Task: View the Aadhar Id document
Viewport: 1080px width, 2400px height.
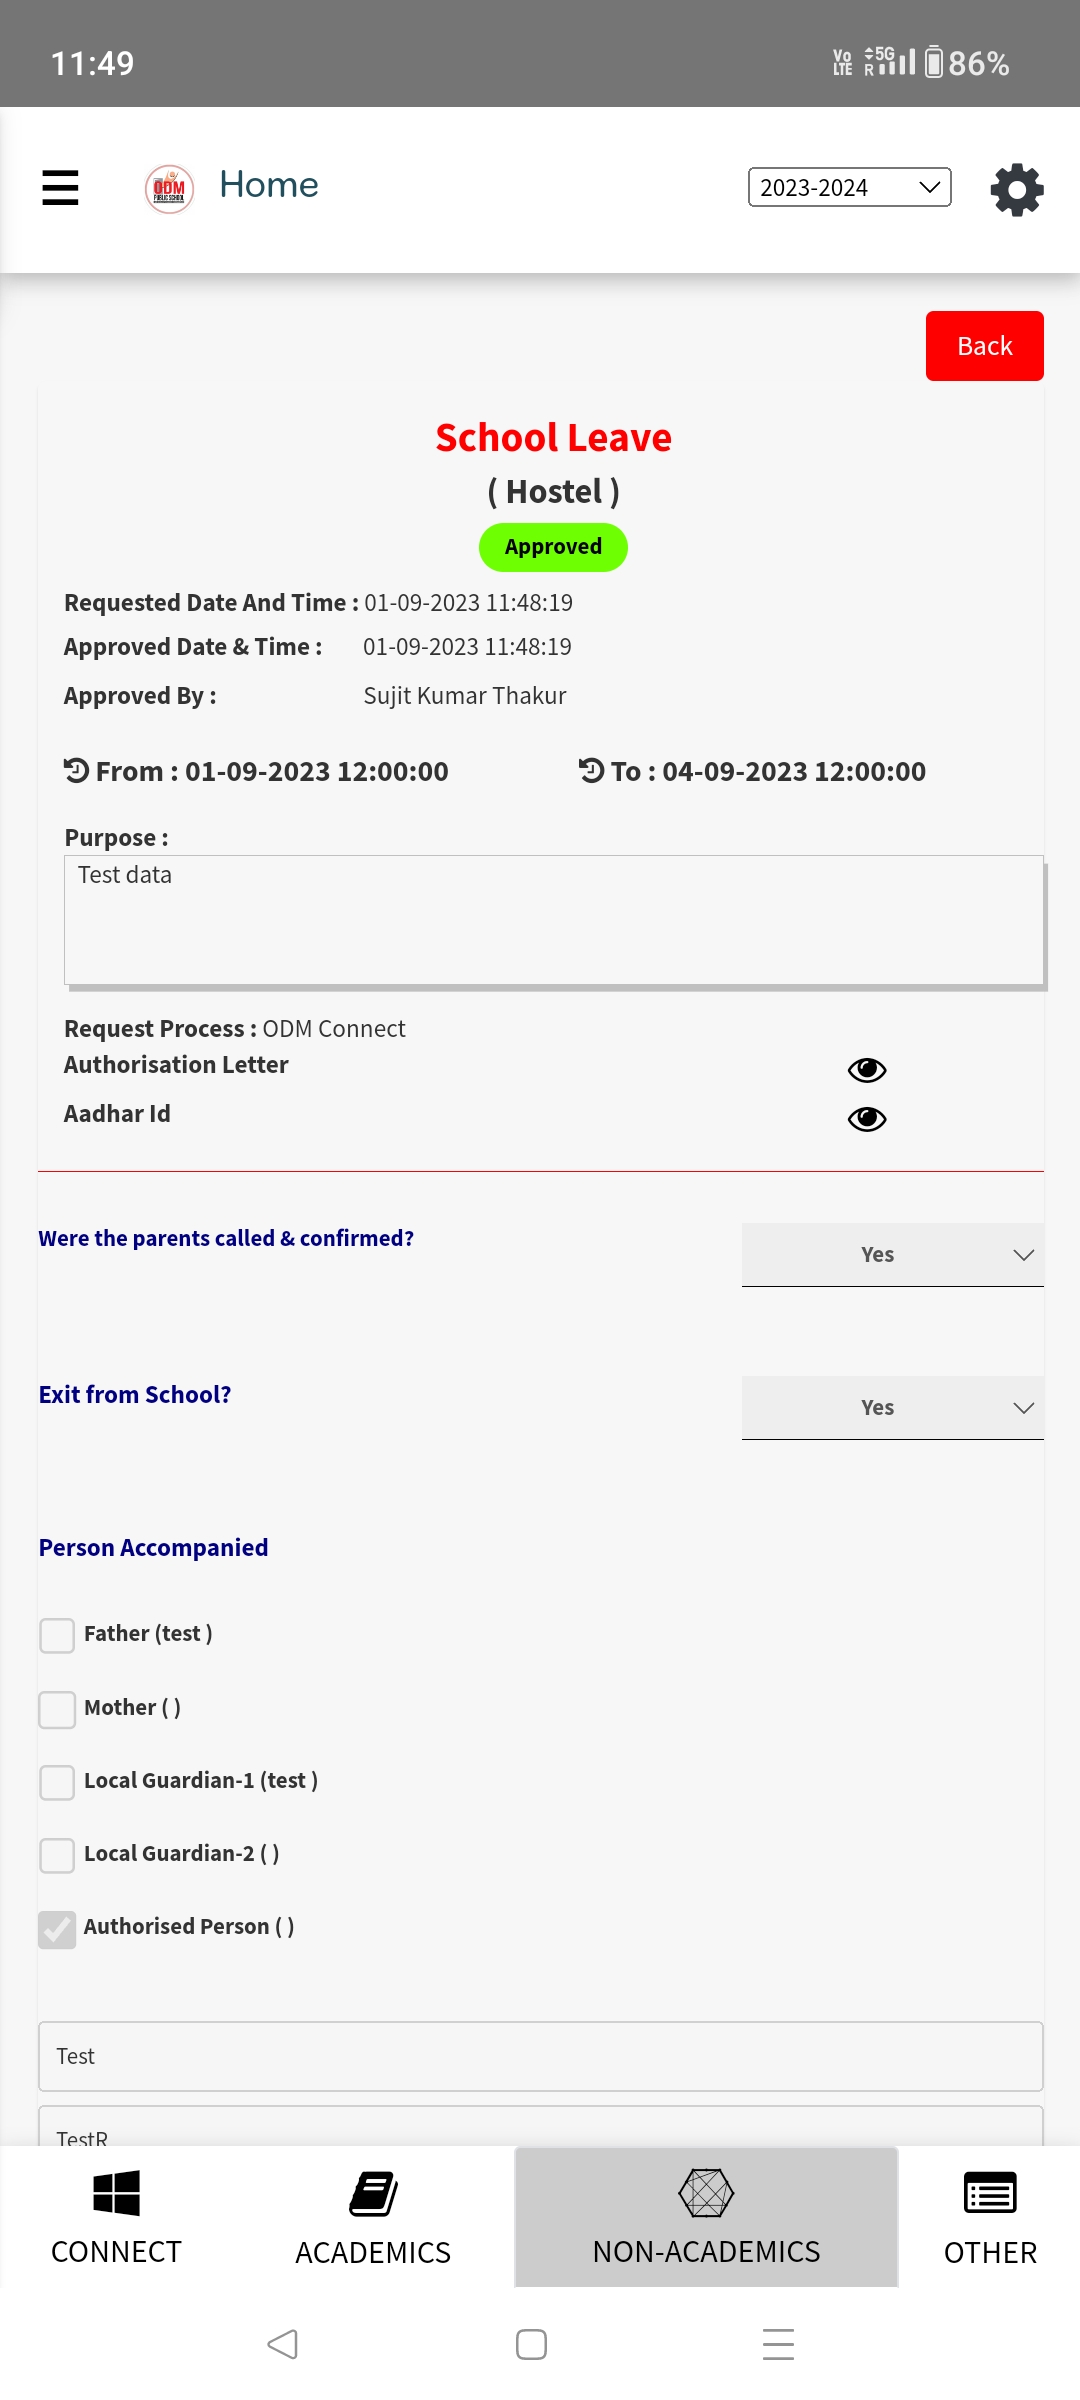Action: 866,1119
